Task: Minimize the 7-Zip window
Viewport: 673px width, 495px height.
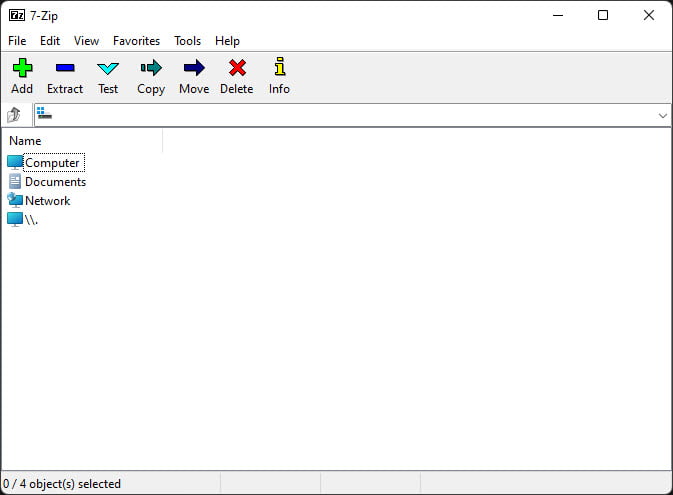Action: 558,15
